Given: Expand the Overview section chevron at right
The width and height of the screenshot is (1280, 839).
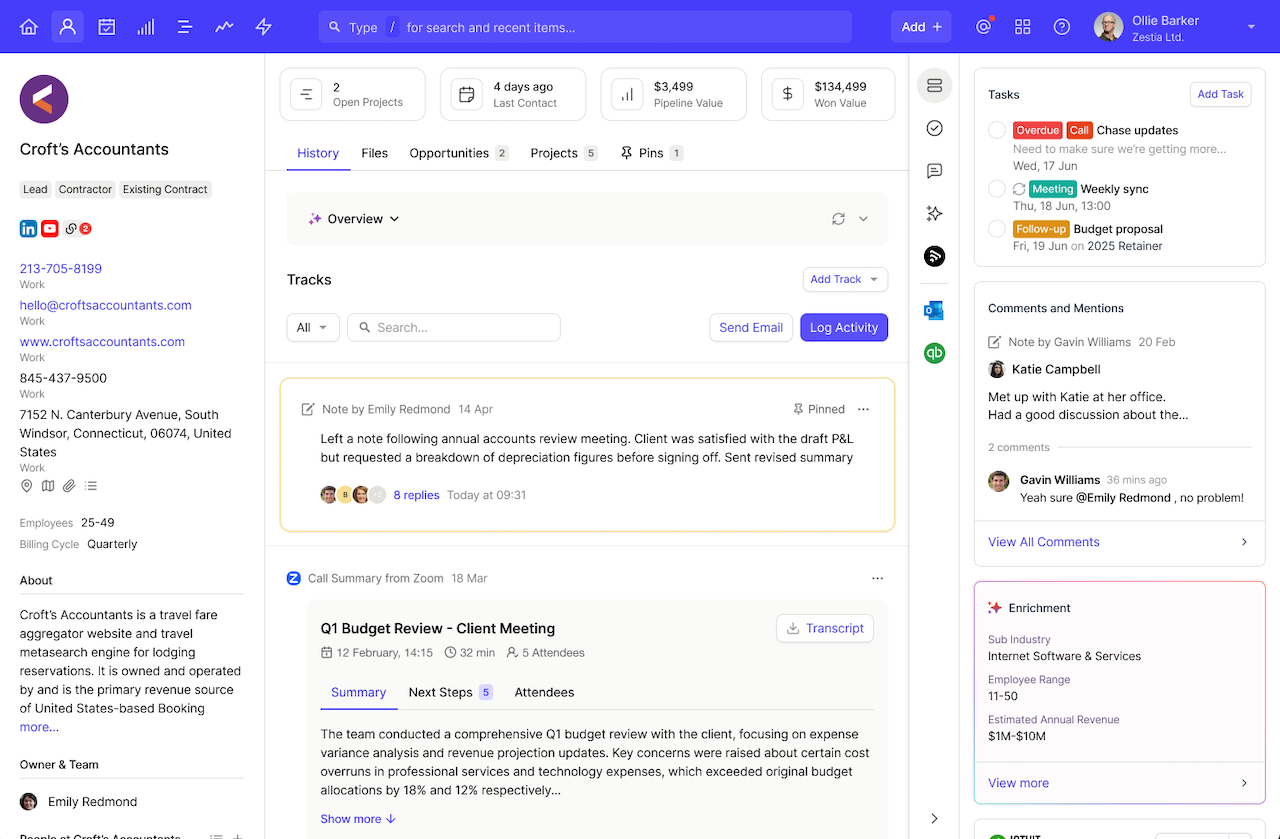Looking at the screenshot, I should point(864,219).
